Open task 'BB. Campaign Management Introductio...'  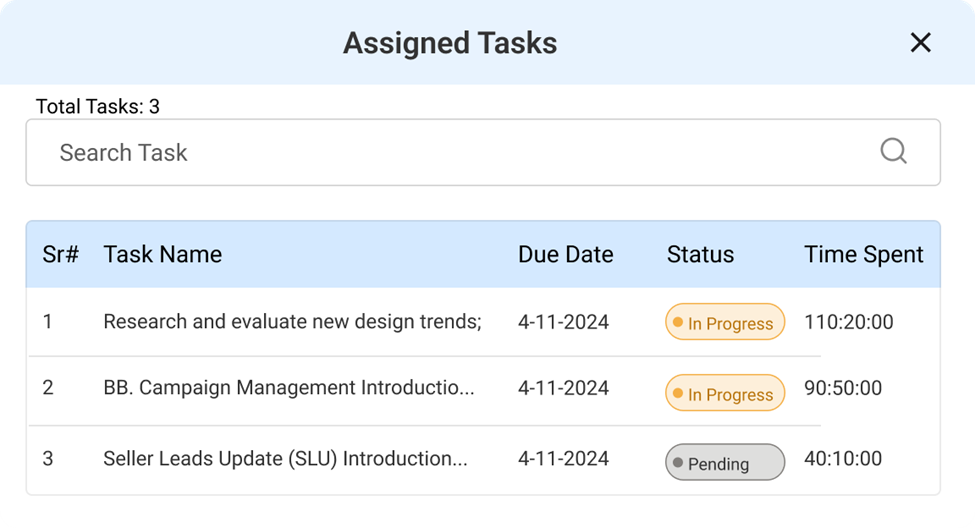[x=289, y=387]
